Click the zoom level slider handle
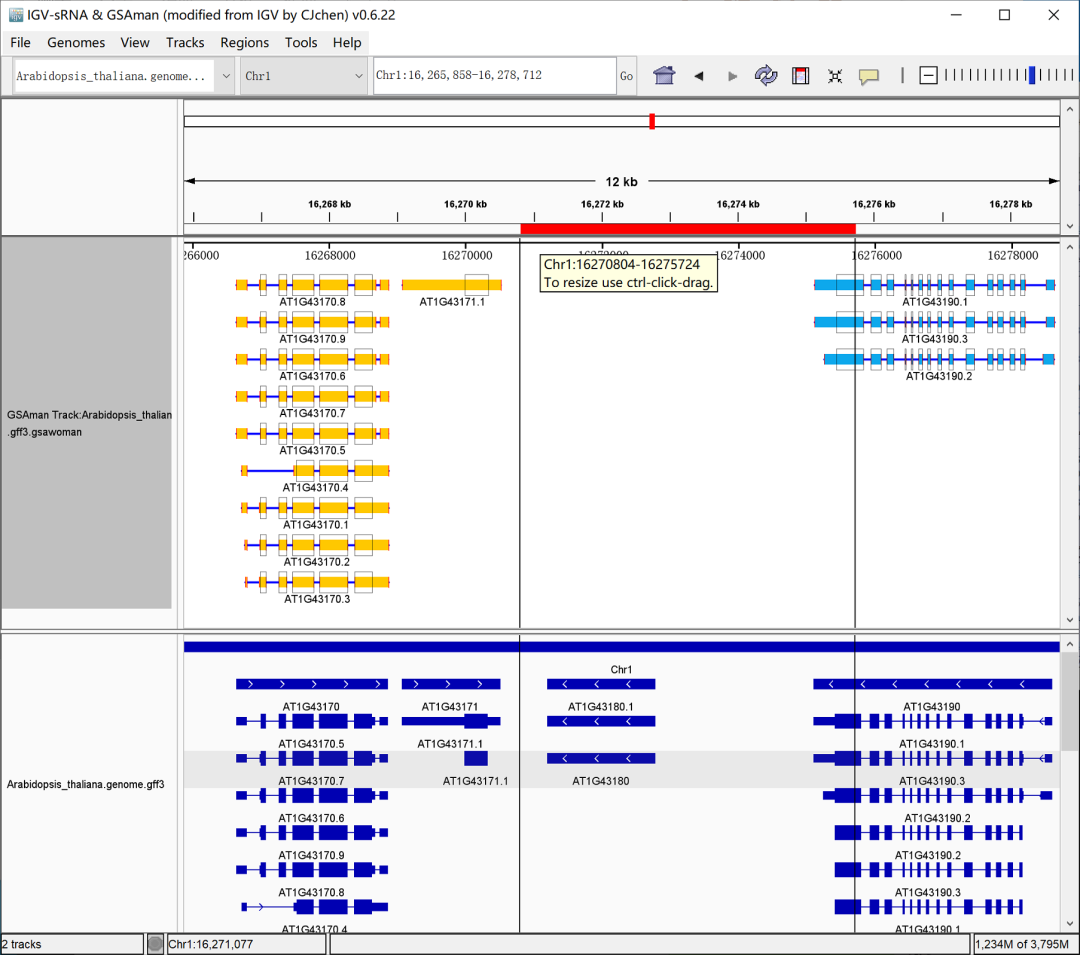Viewport: 1080px width, 955px height. tap(1032, 76)
